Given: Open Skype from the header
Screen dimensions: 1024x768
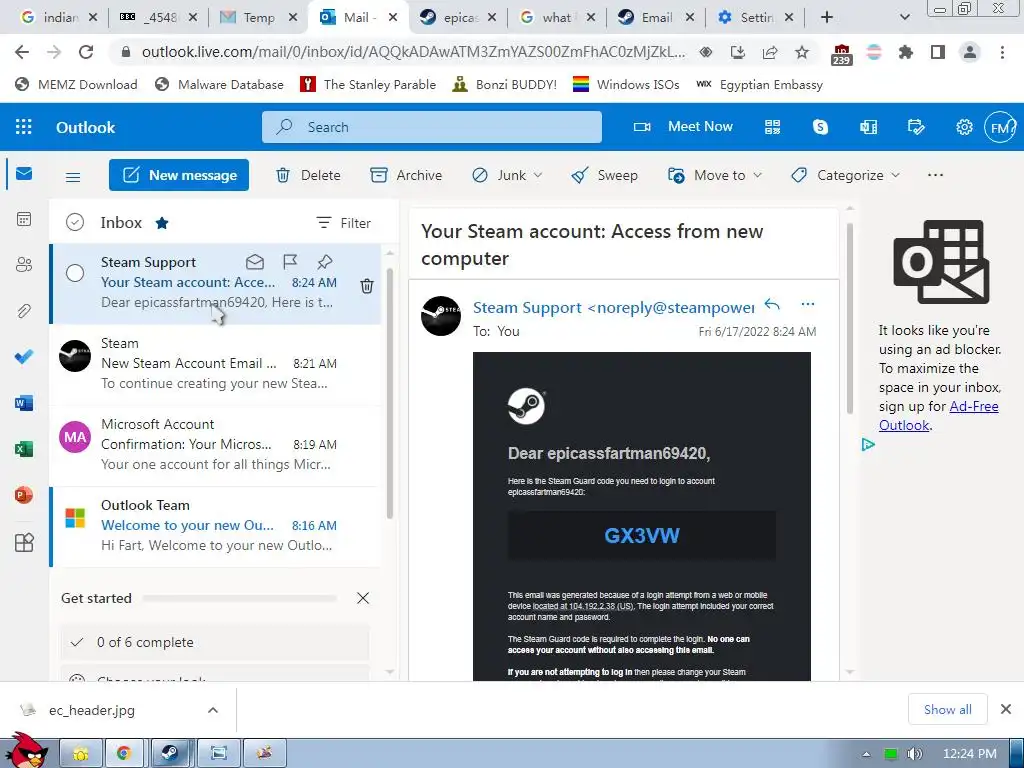Looking at the screenshot, I should (820, 127).
